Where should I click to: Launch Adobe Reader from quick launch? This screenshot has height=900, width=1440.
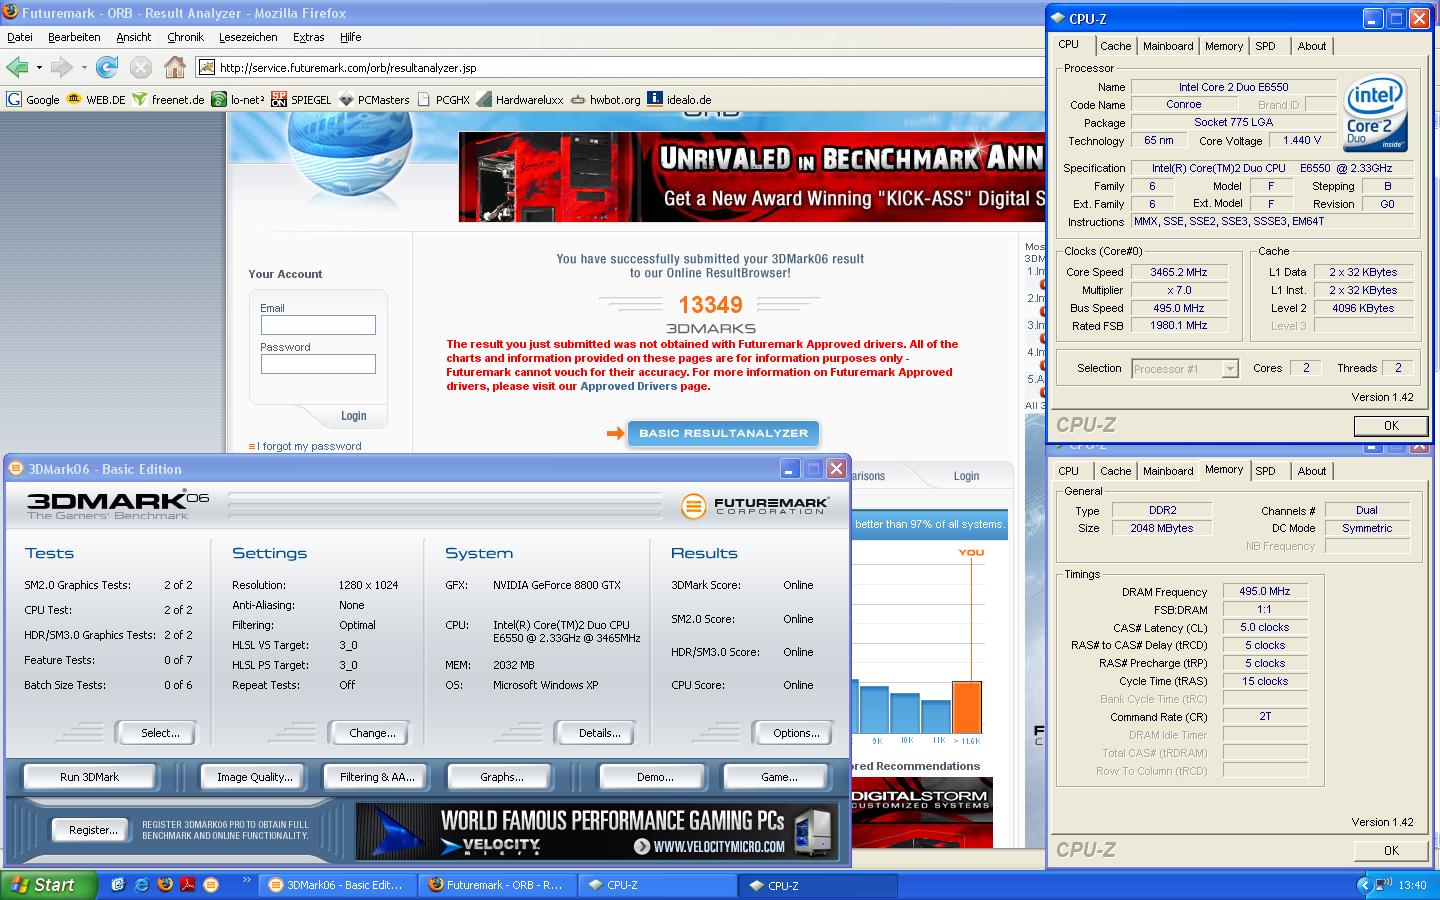187,885
